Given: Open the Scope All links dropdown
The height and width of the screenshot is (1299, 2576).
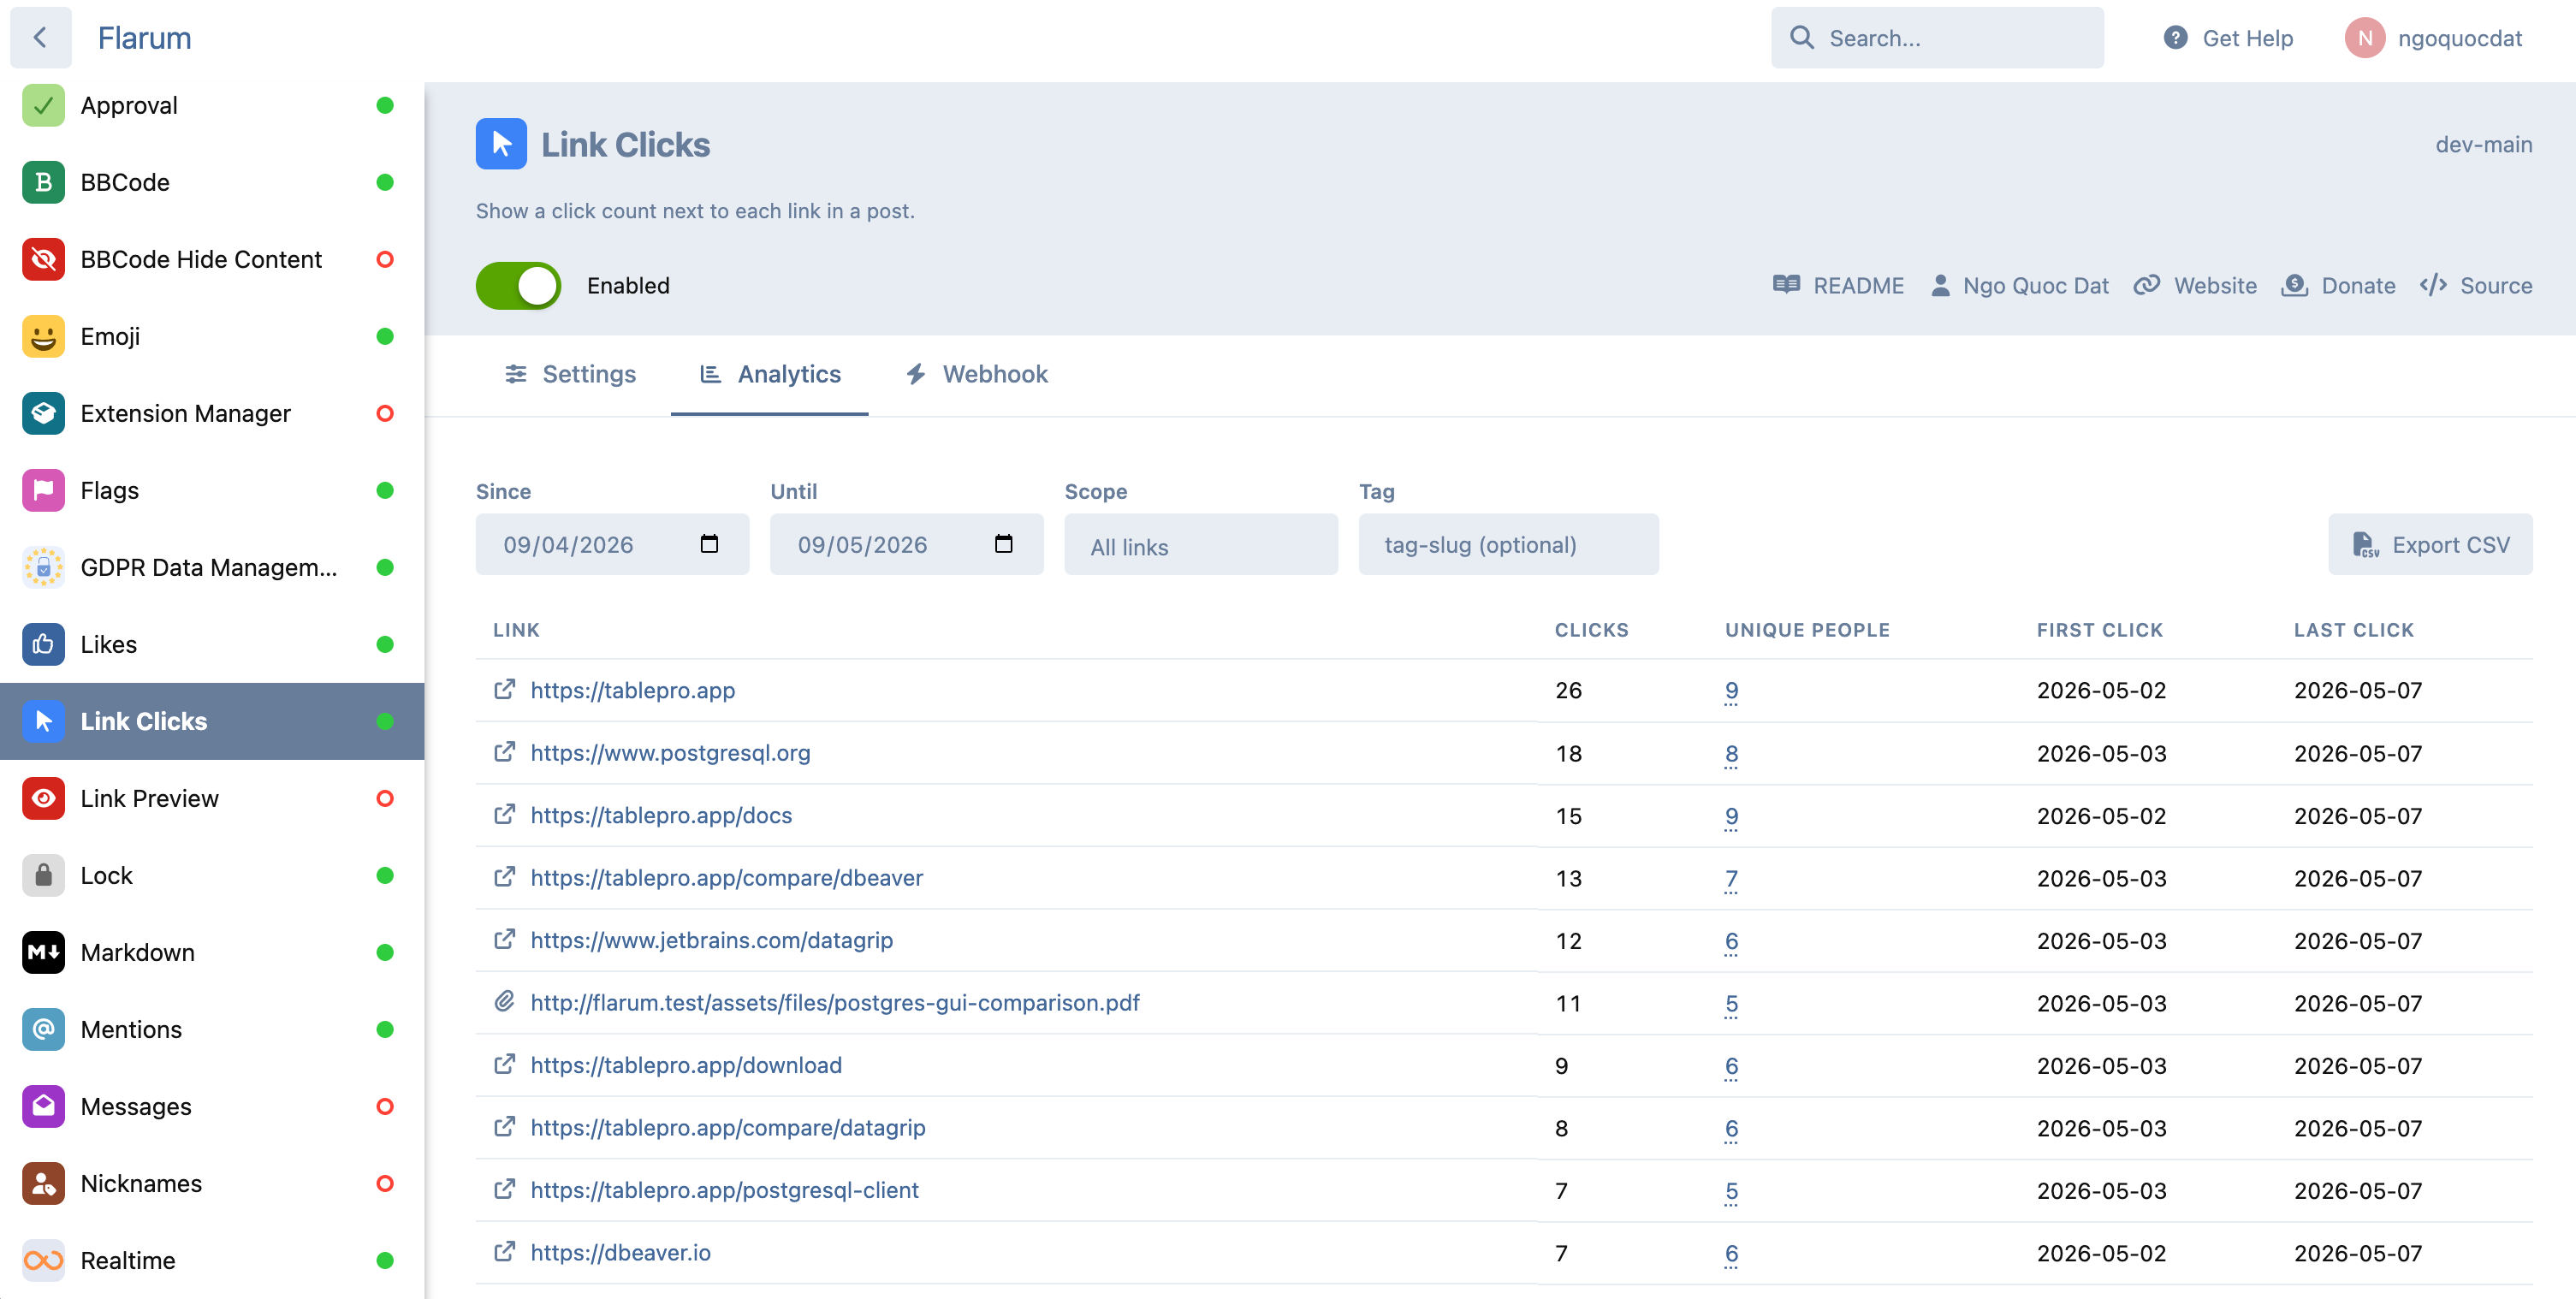Looking at the screenshot, I should tap(1201, 545).
